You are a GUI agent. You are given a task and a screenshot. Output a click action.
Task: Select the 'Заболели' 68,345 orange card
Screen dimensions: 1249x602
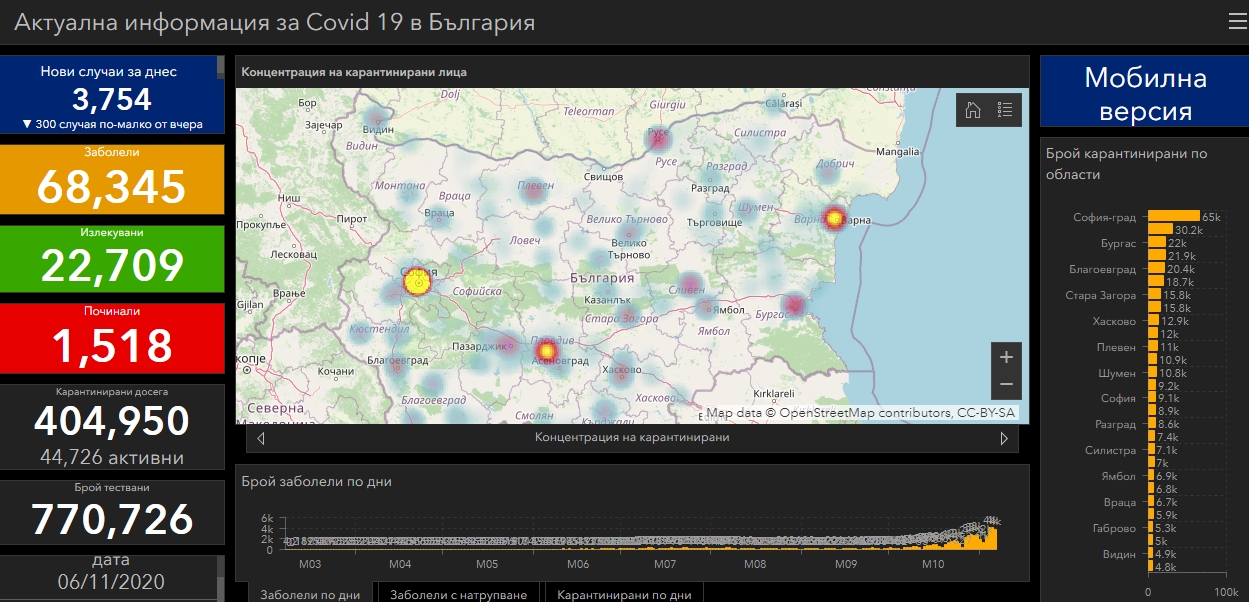112,178
